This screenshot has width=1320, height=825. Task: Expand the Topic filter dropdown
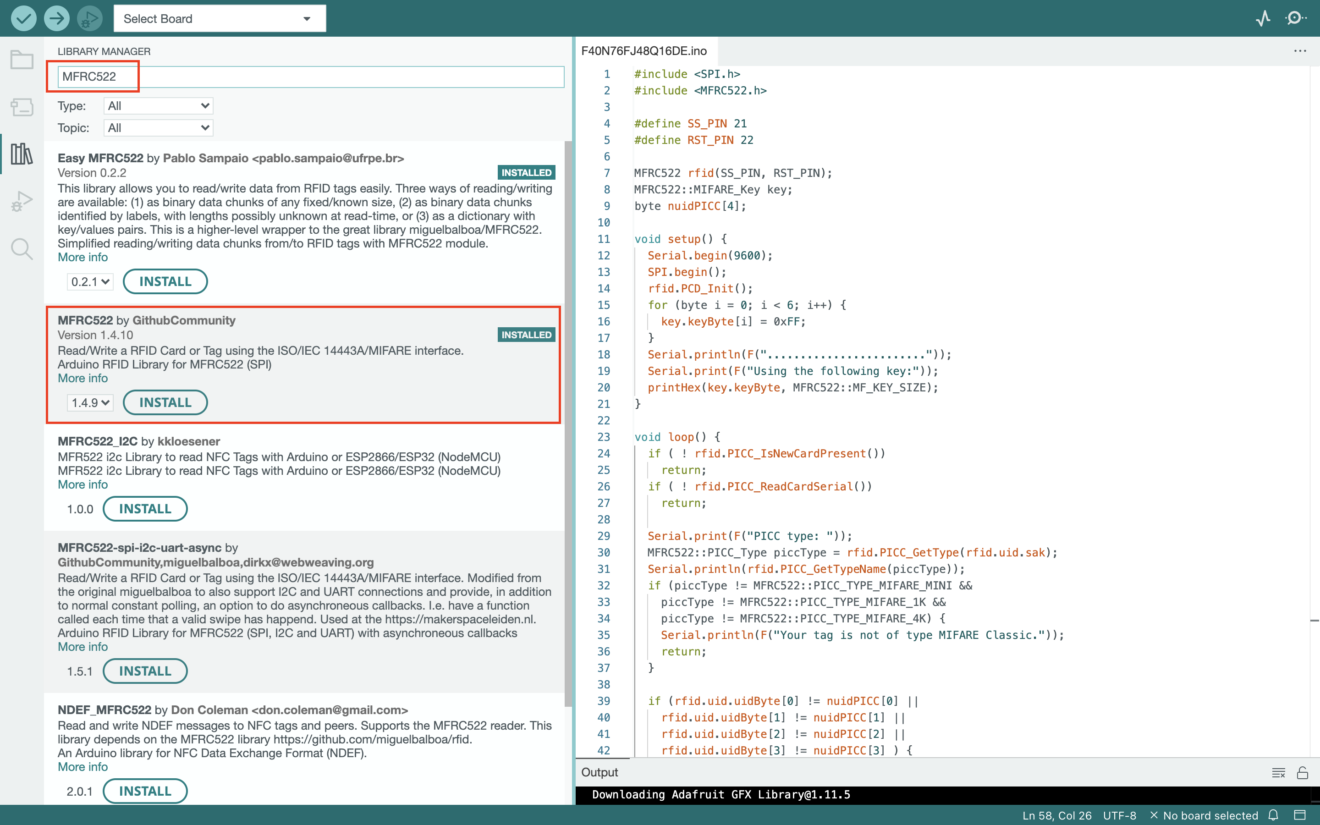coord(158,128)
